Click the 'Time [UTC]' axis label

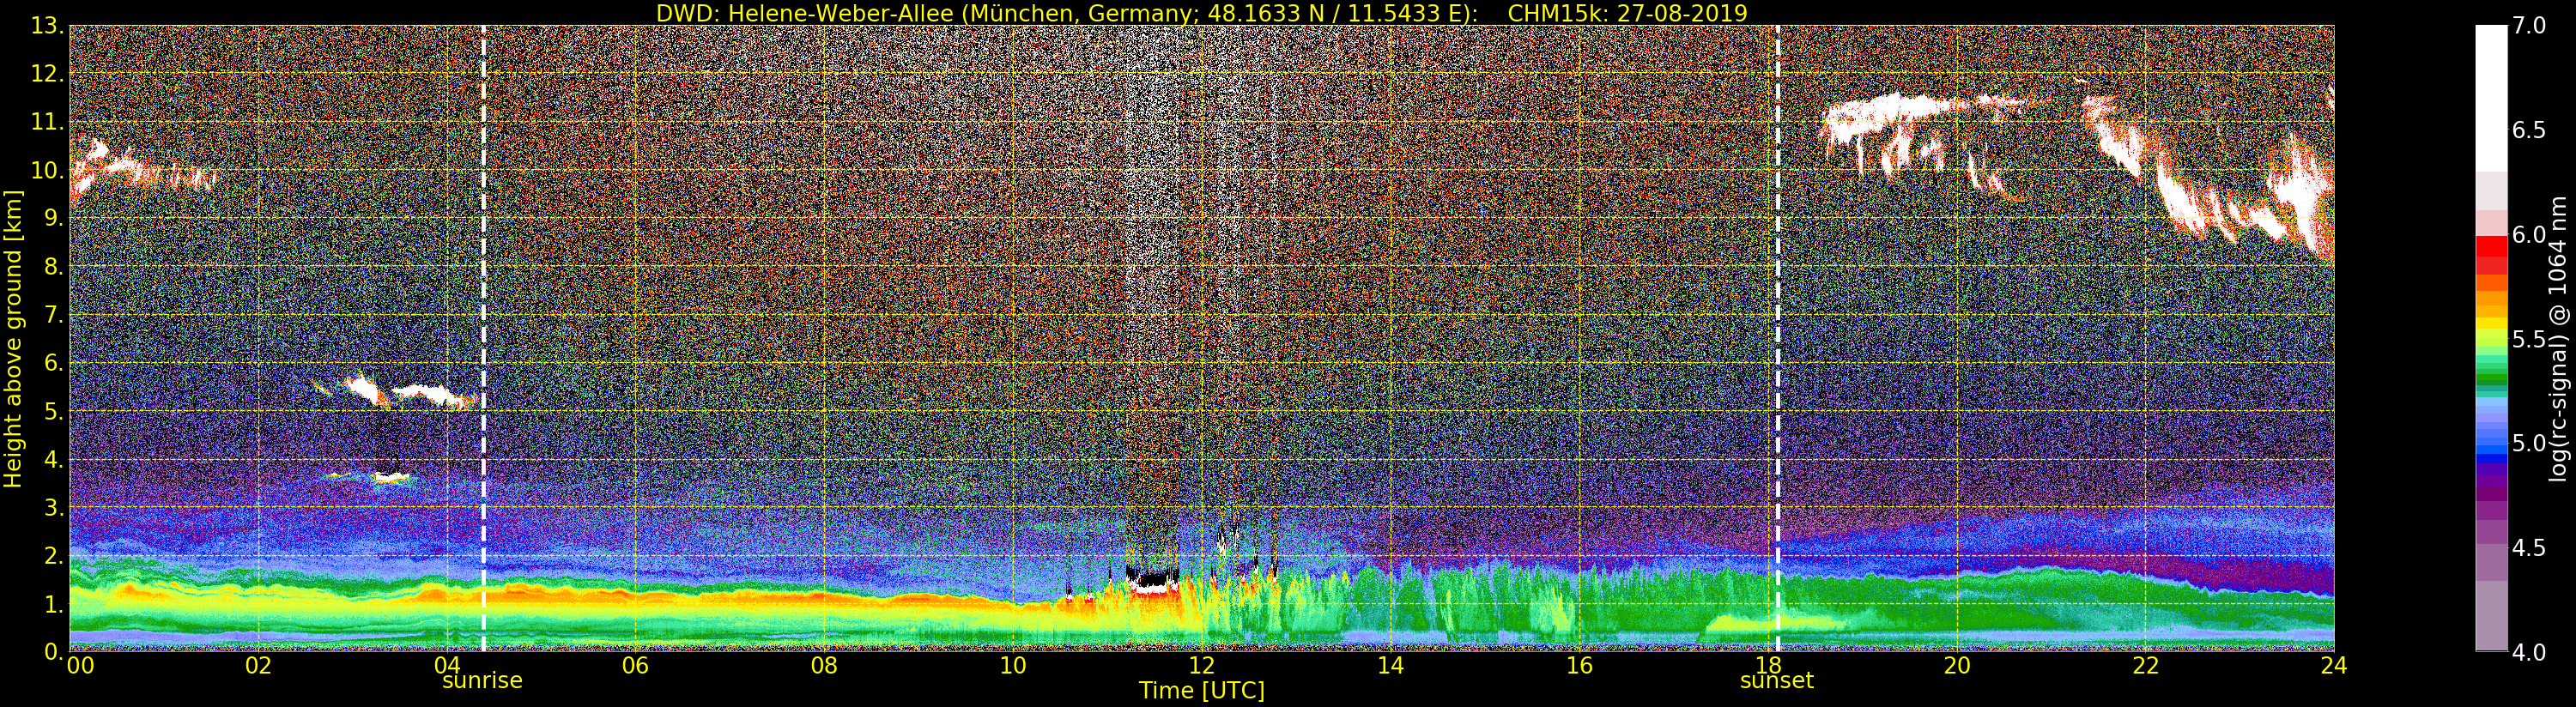coord(1202,690)
